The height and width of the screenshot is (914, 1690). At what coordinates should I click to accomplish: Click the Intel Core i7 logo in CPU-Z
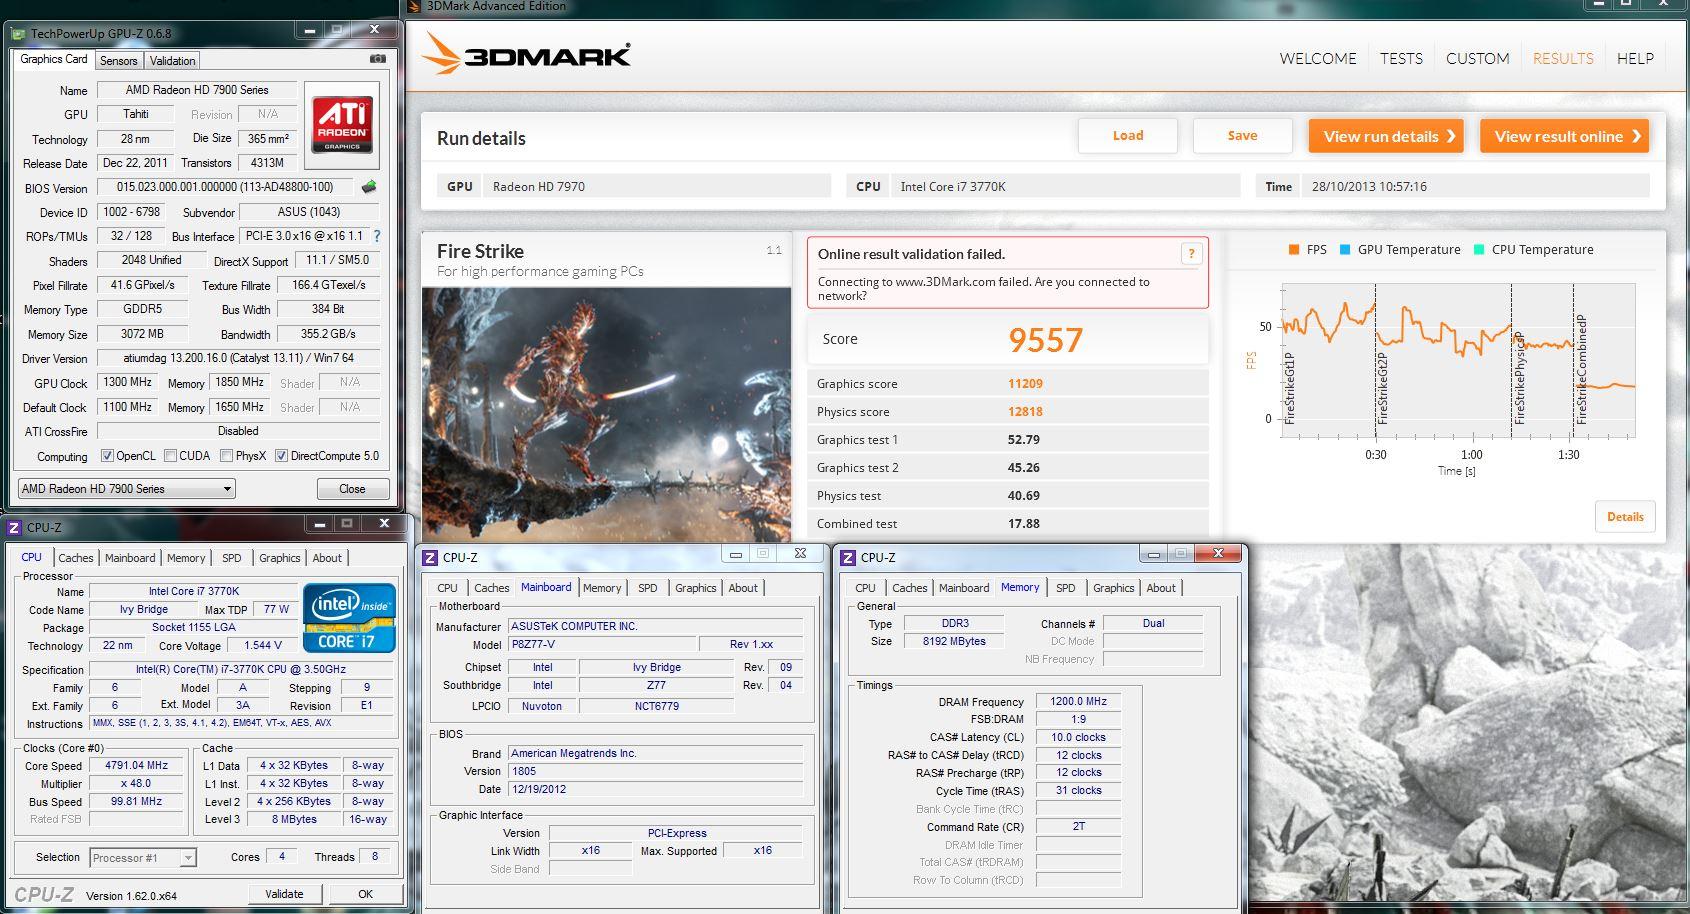pyautogui.click(x=350, y=618)
